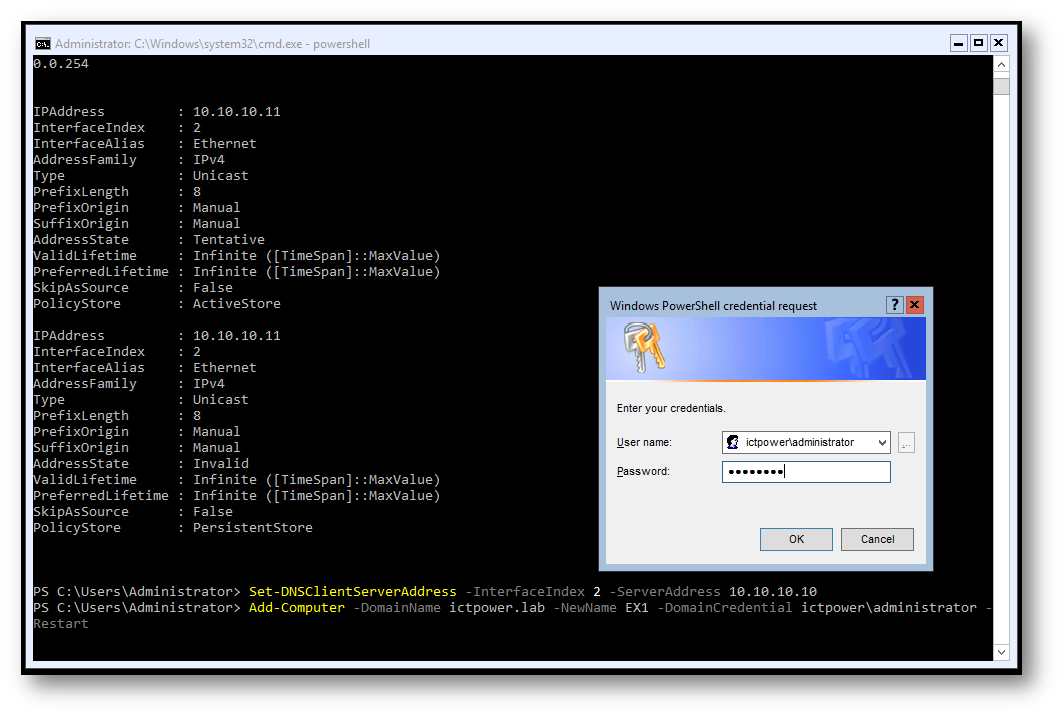Open the browse button next to User name
The image size is (1064, 717).
coord(906,442)
